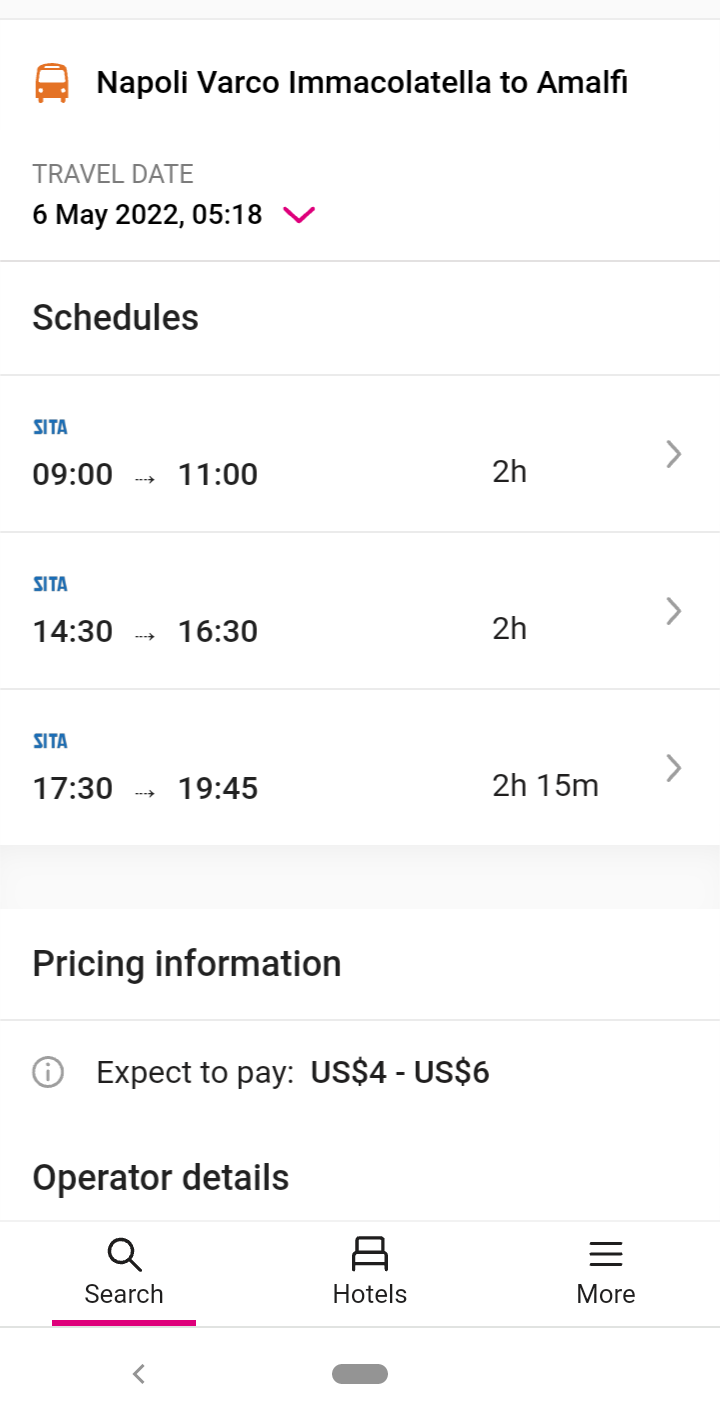This screenshot has width=720, height=1422.
Task: Click SITA logo on 09:00 schedule
Action: point(50,428)
